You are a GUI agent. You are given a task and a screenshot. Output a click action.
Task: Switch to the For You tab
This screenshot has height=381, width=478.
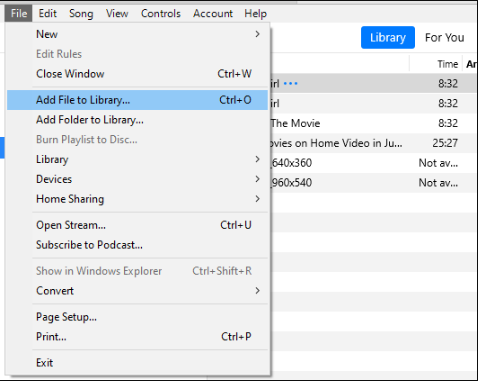pos(444,37)
